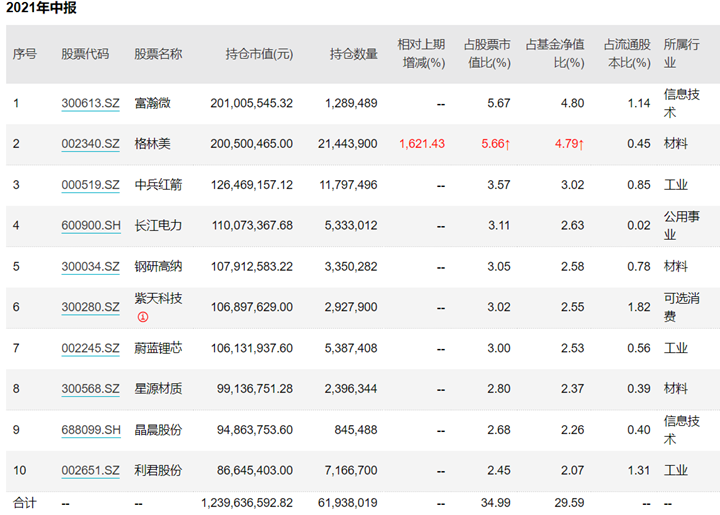
Task: Select stock name 紫天科技
Action: 158,299
